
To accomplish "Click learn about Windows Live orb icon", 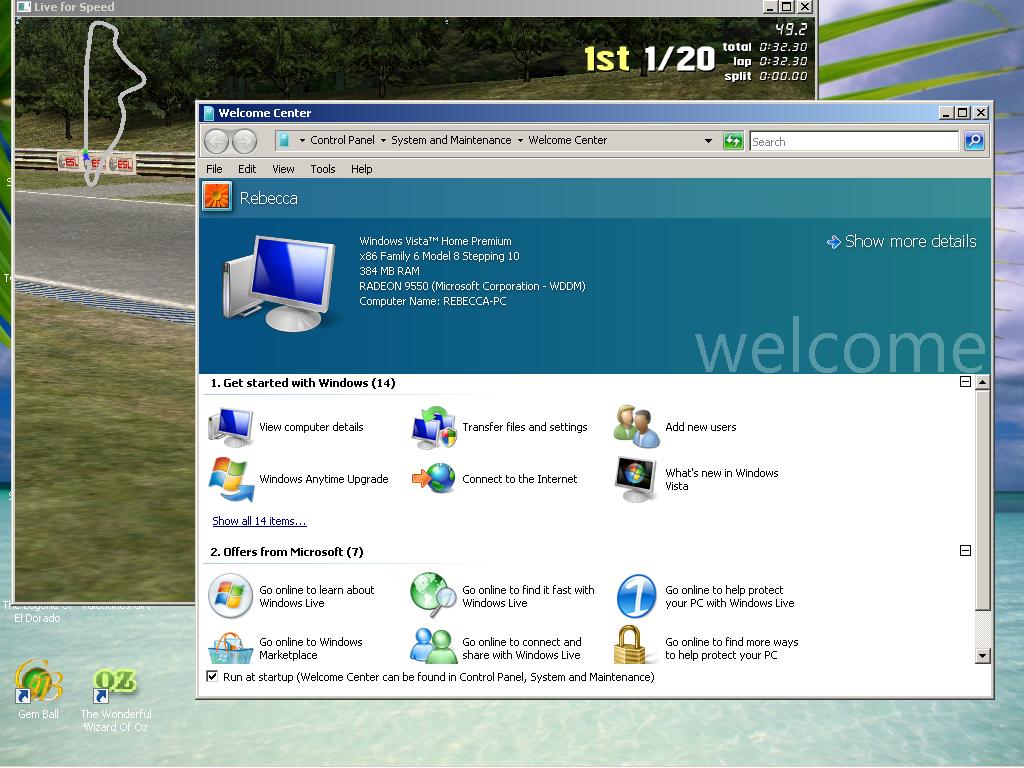I will [231, 596].
